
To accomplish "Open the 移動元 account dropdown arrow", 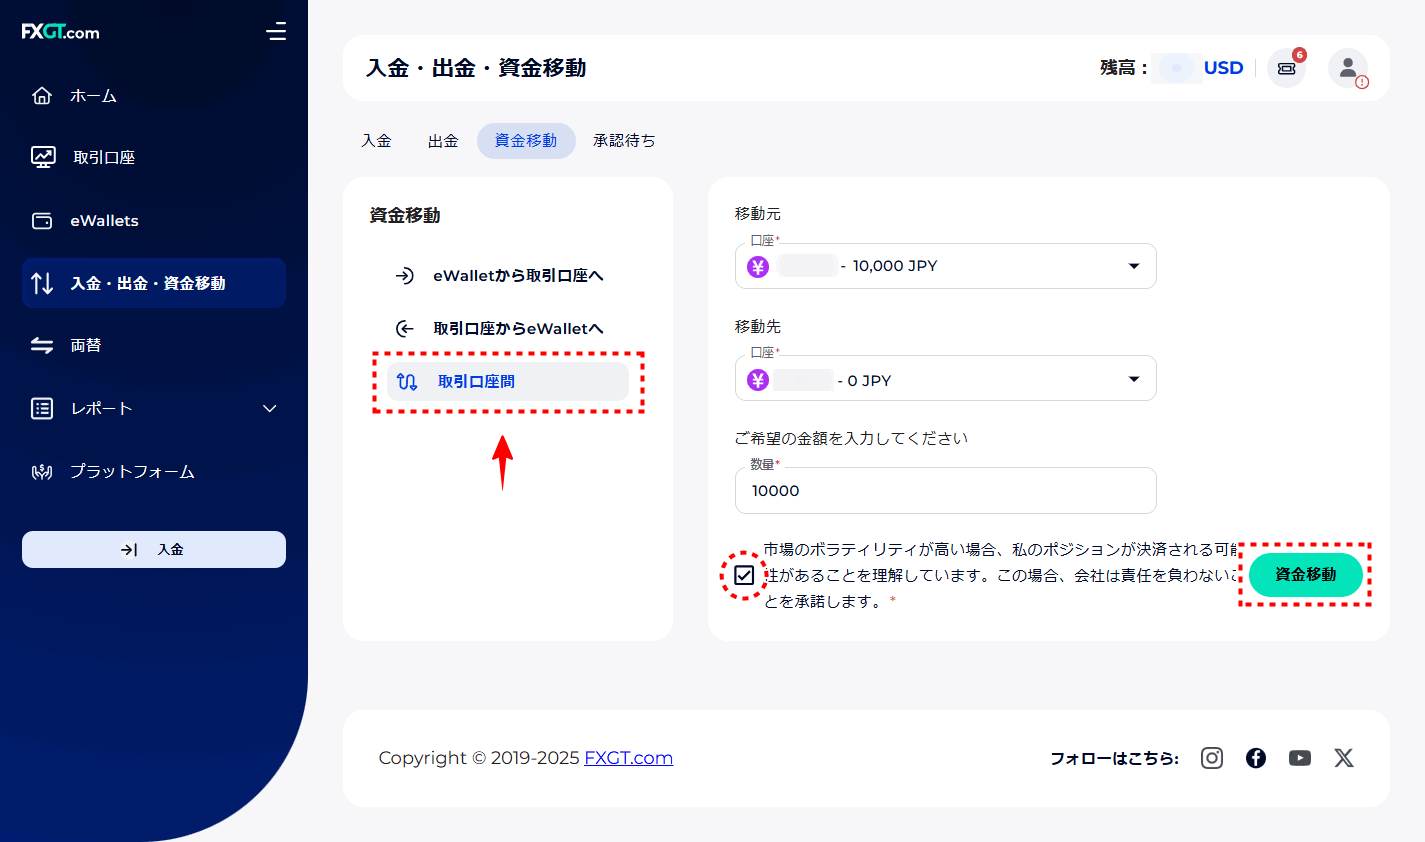I will (x=1134, y=266).
